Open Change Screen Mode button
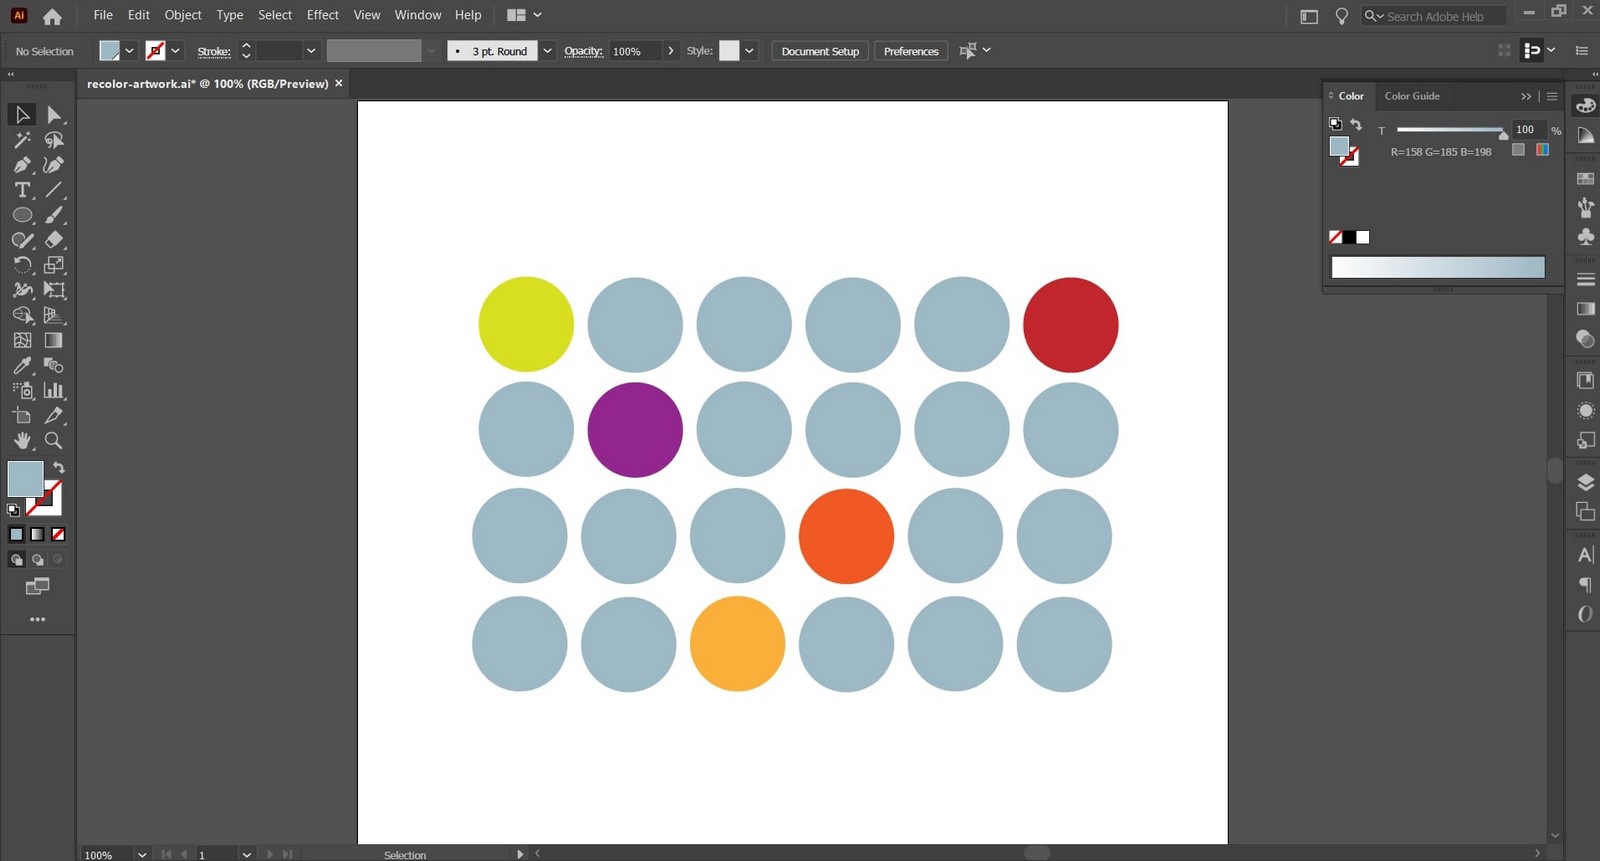 coord(38,586)
